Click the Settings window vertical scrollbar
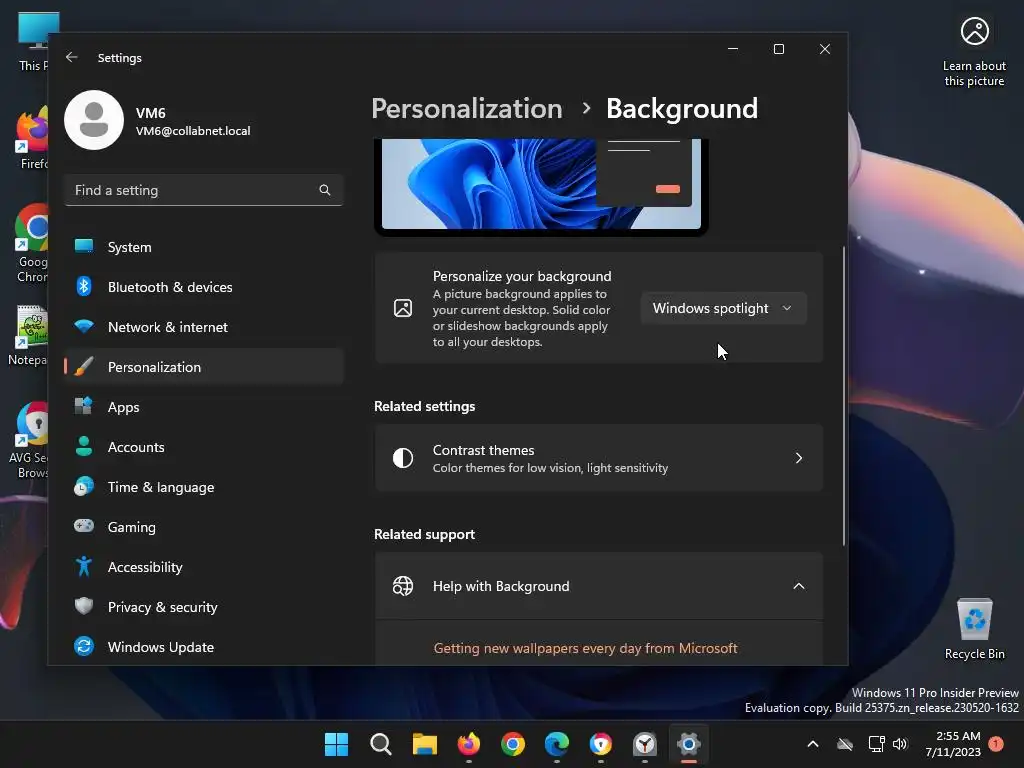The height and width of the screenshot is (768, 1024). pos(844,396)
